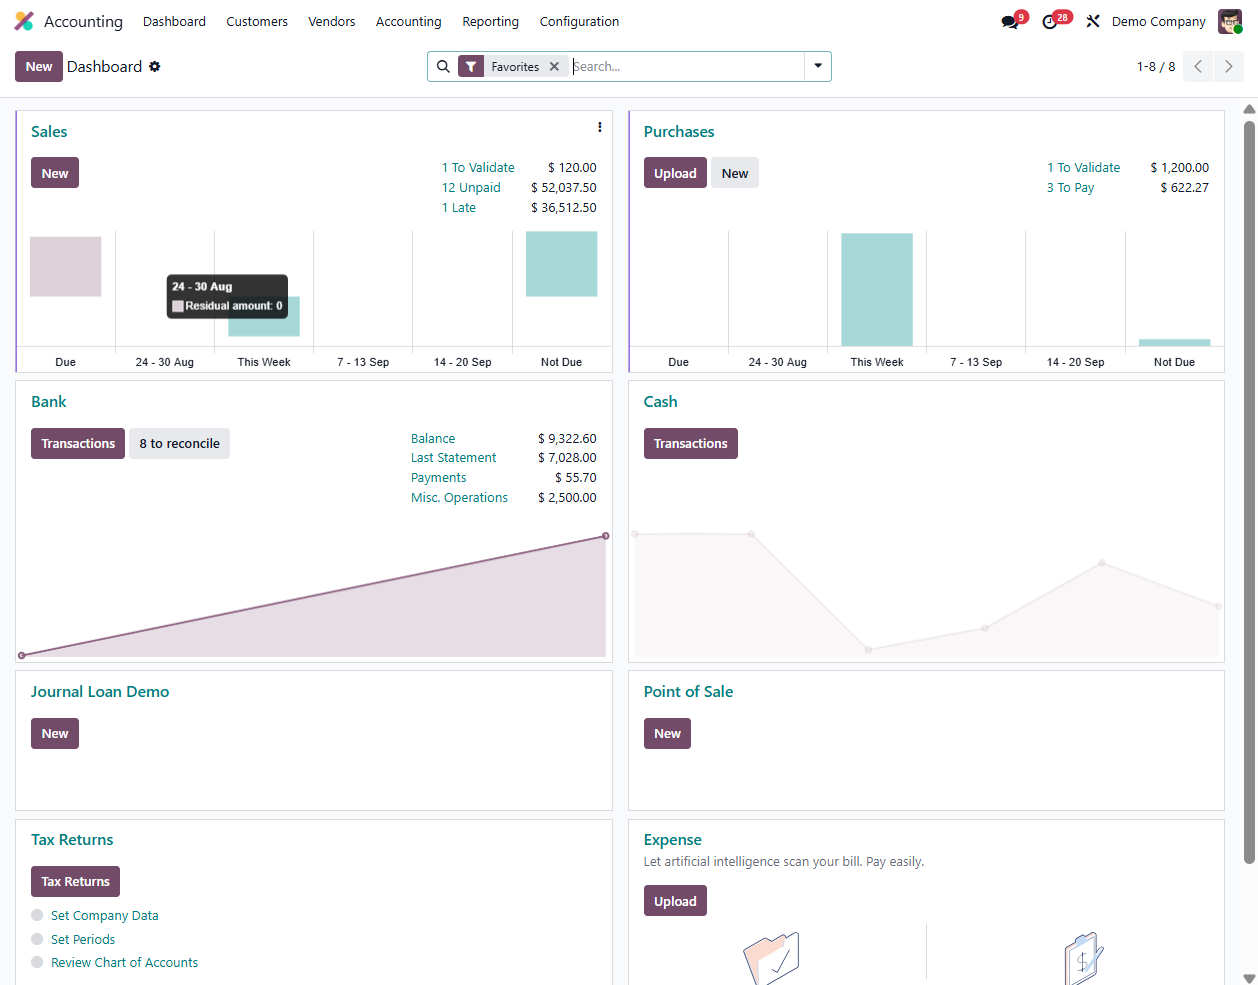
Task: Open the 12 Unpaid invoices link
Action: 471,188
